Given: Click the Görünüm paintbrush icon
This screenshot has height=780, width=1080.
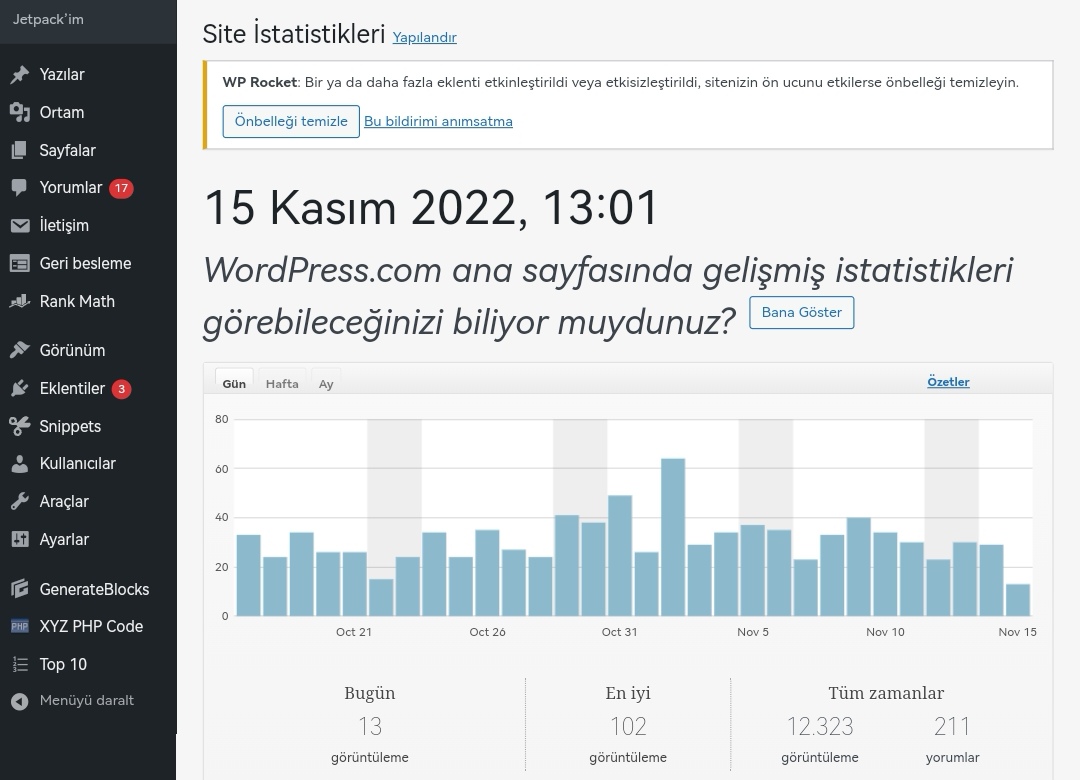Looking at the screenshot, I should click(20, 350).
